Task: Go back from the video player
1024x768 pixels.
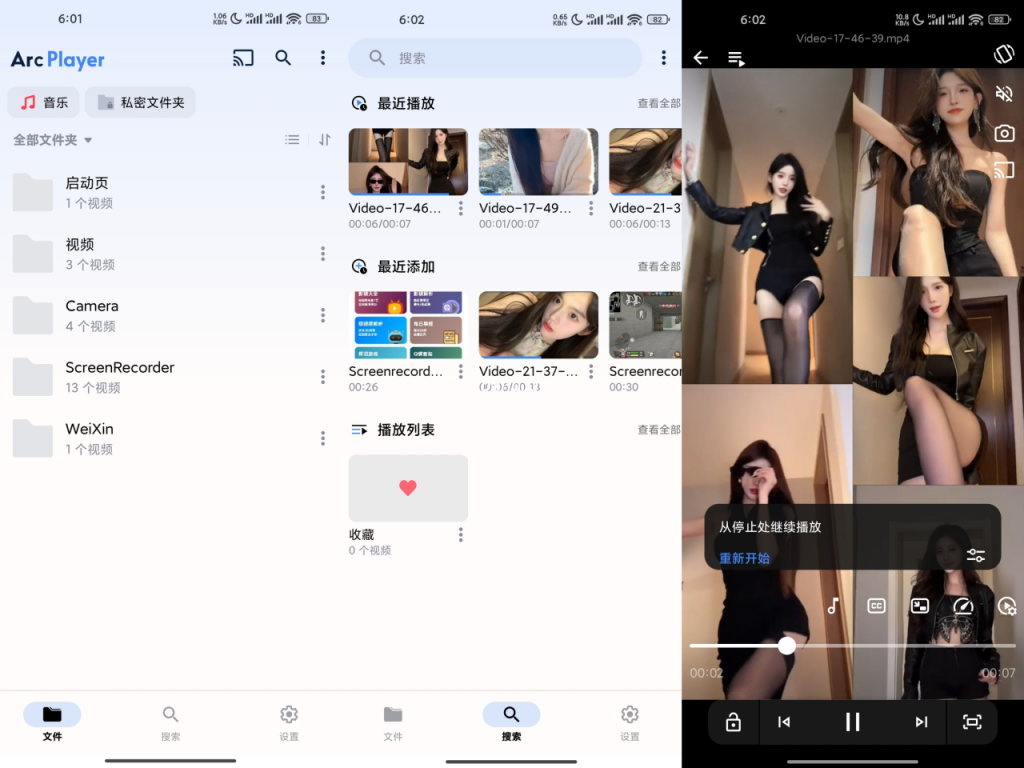Action: click(701, 58)
